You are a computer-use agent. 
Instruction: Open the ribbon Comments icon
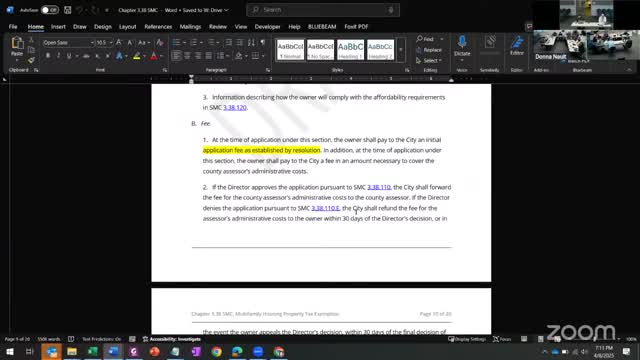[x=529, y=27]
